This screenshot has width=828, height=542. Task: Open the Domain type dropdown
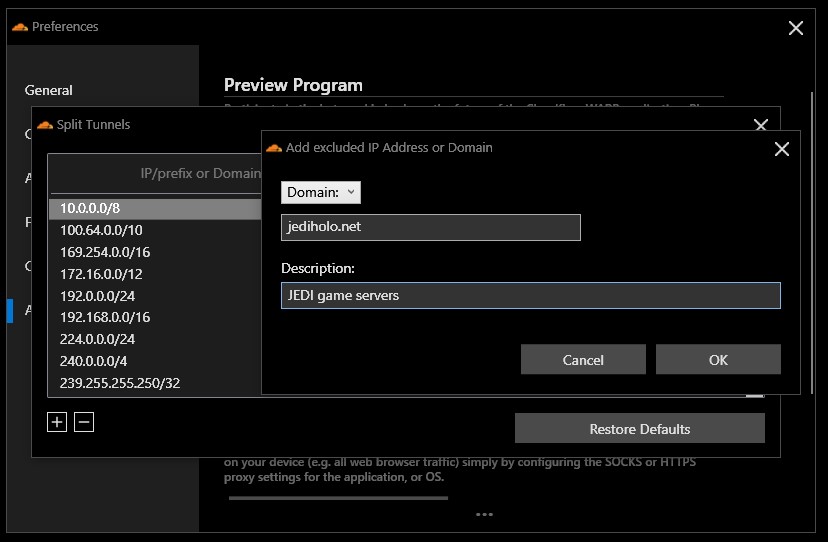coord(321,192)
